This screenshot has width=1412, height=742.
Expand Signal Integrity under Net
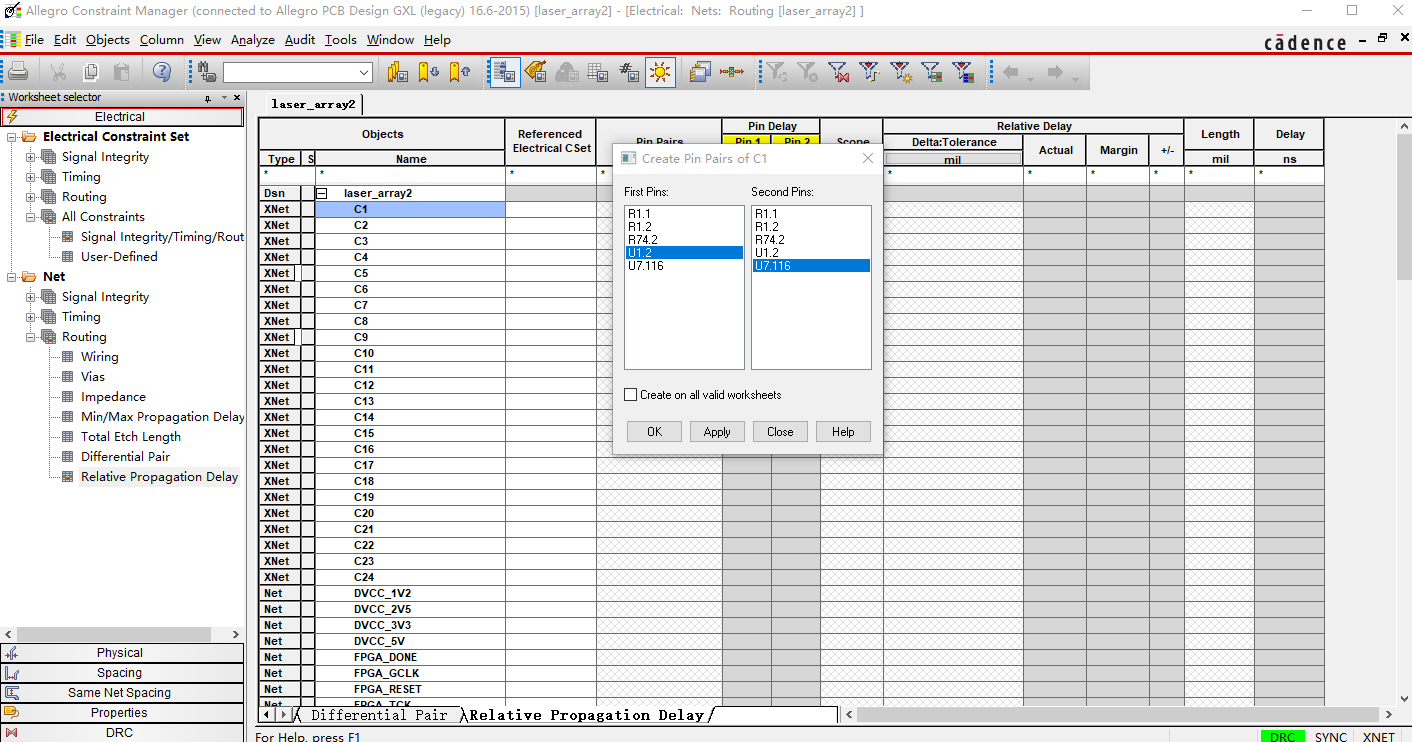[31, 297]
